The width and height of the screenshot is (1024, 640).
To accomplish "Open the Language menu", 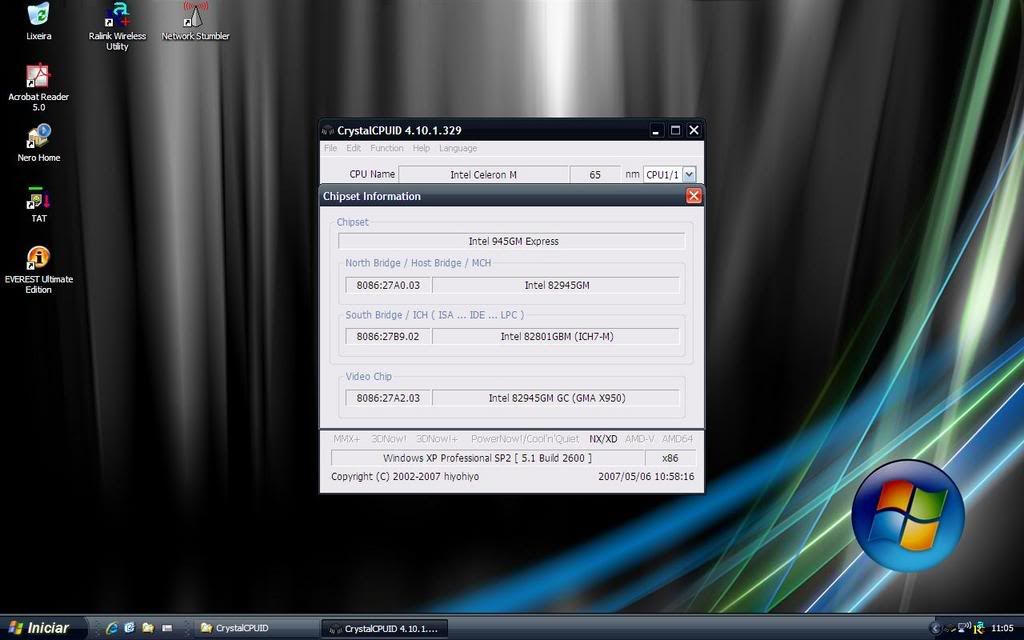I will point(458,149).
